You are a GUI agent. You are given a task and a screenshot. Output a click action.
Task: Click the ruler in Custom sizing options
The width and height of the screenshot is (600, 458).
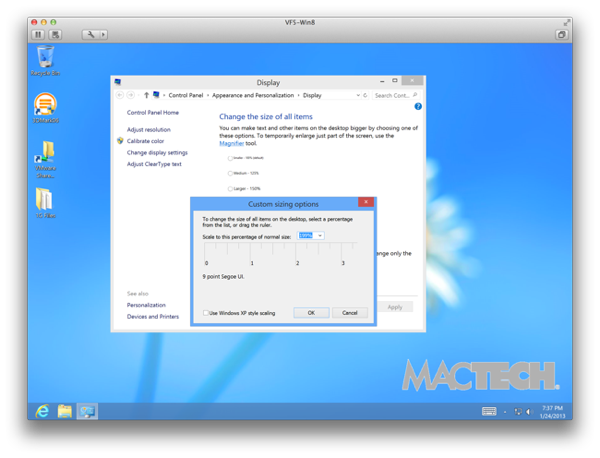coord(275,254)
